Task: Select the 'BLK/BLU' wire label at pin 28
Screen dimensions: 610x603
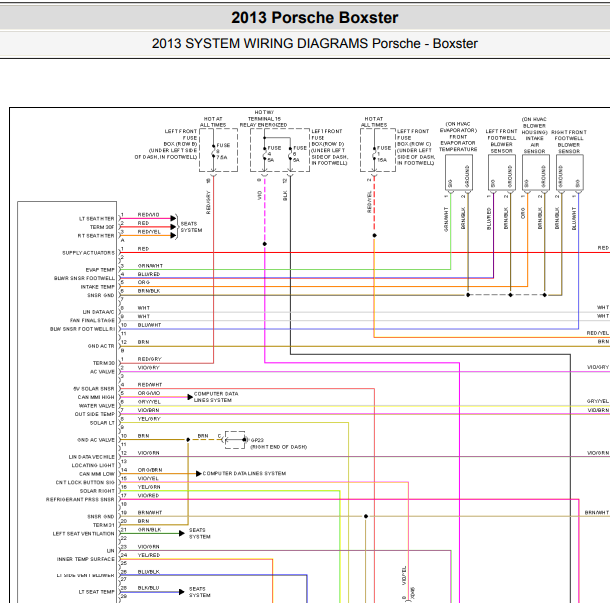Action: 149,588
